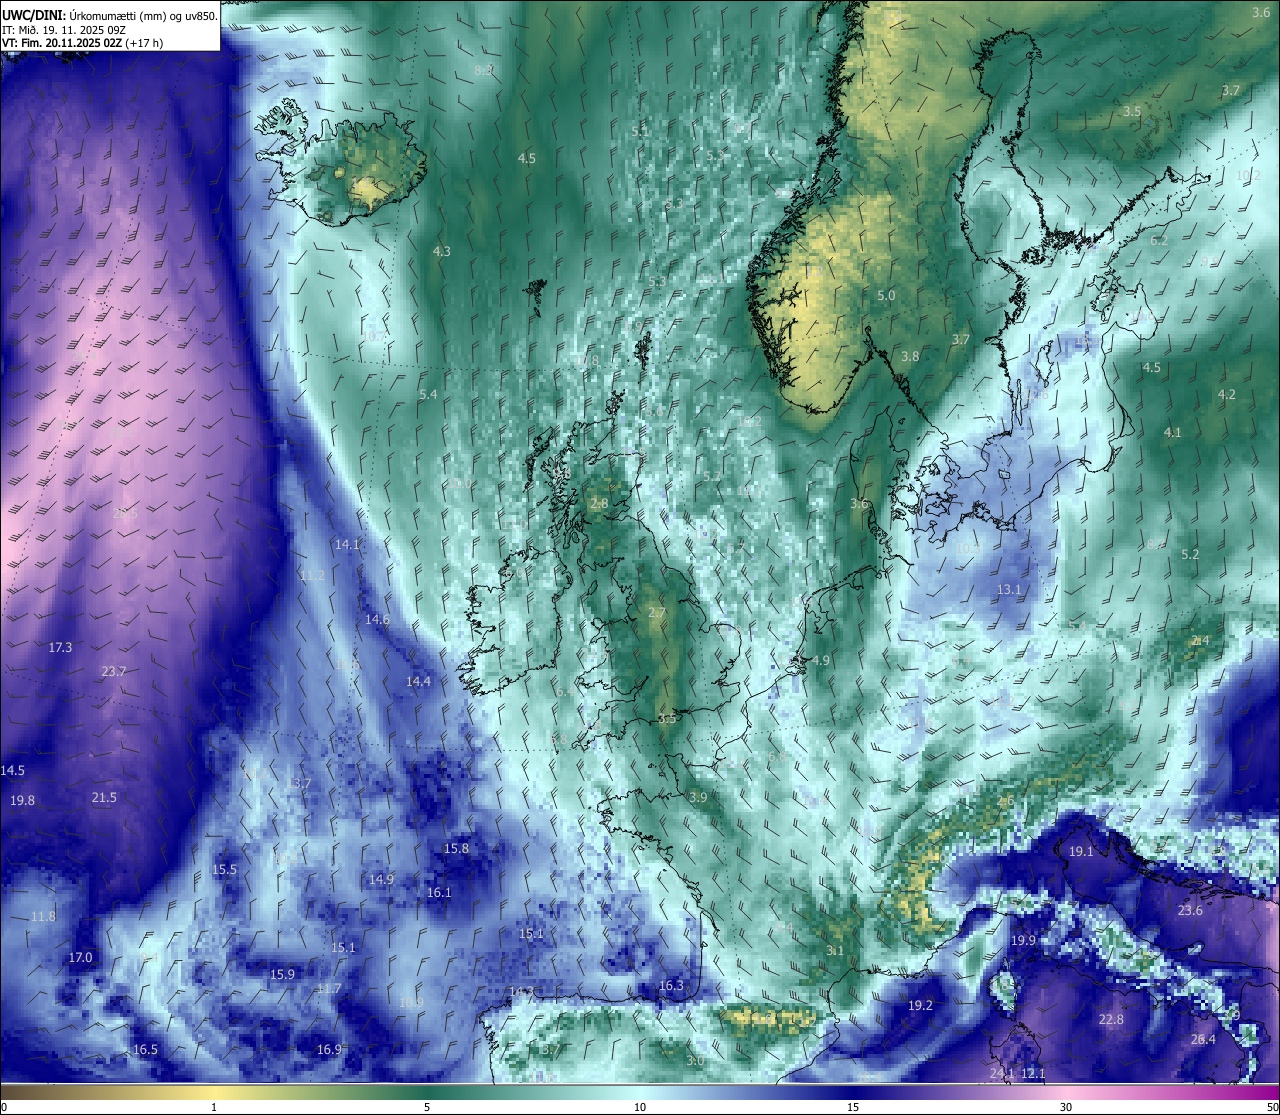Click the 17.3 value label
The height and width of the screenshot is (1115, 1280).
click(x=60, y=647)
